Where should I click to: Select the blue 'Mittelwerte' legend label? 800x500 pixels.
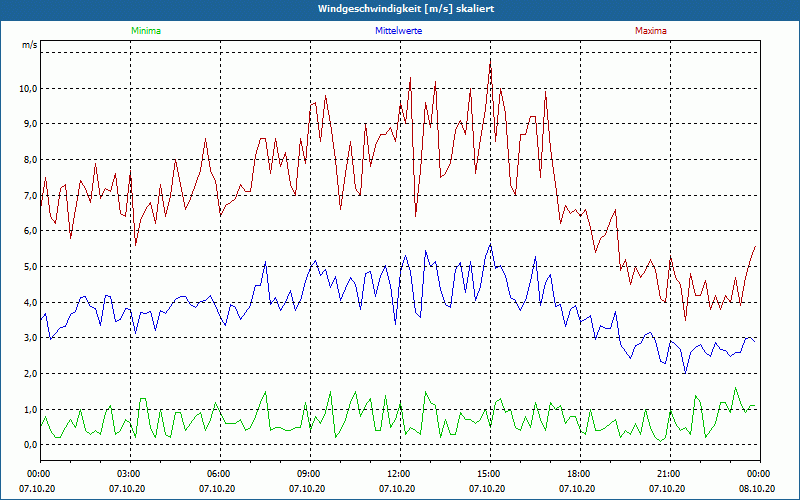tap(398, 31)
